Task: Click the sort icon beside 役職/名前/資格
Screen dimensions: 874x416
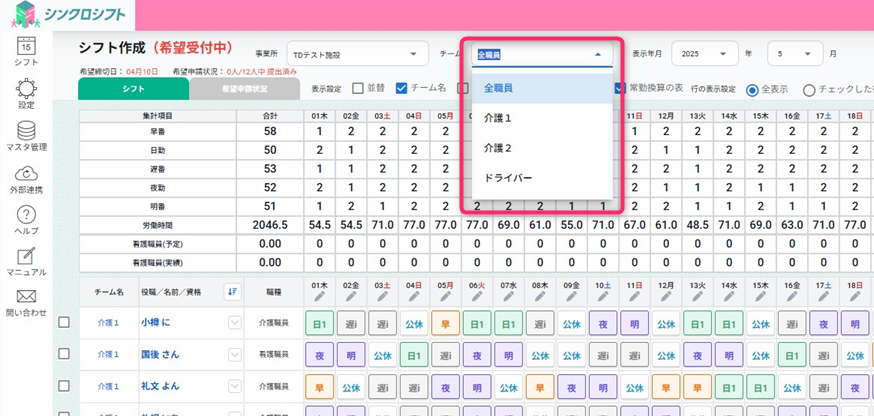Action: click(232, 291)
